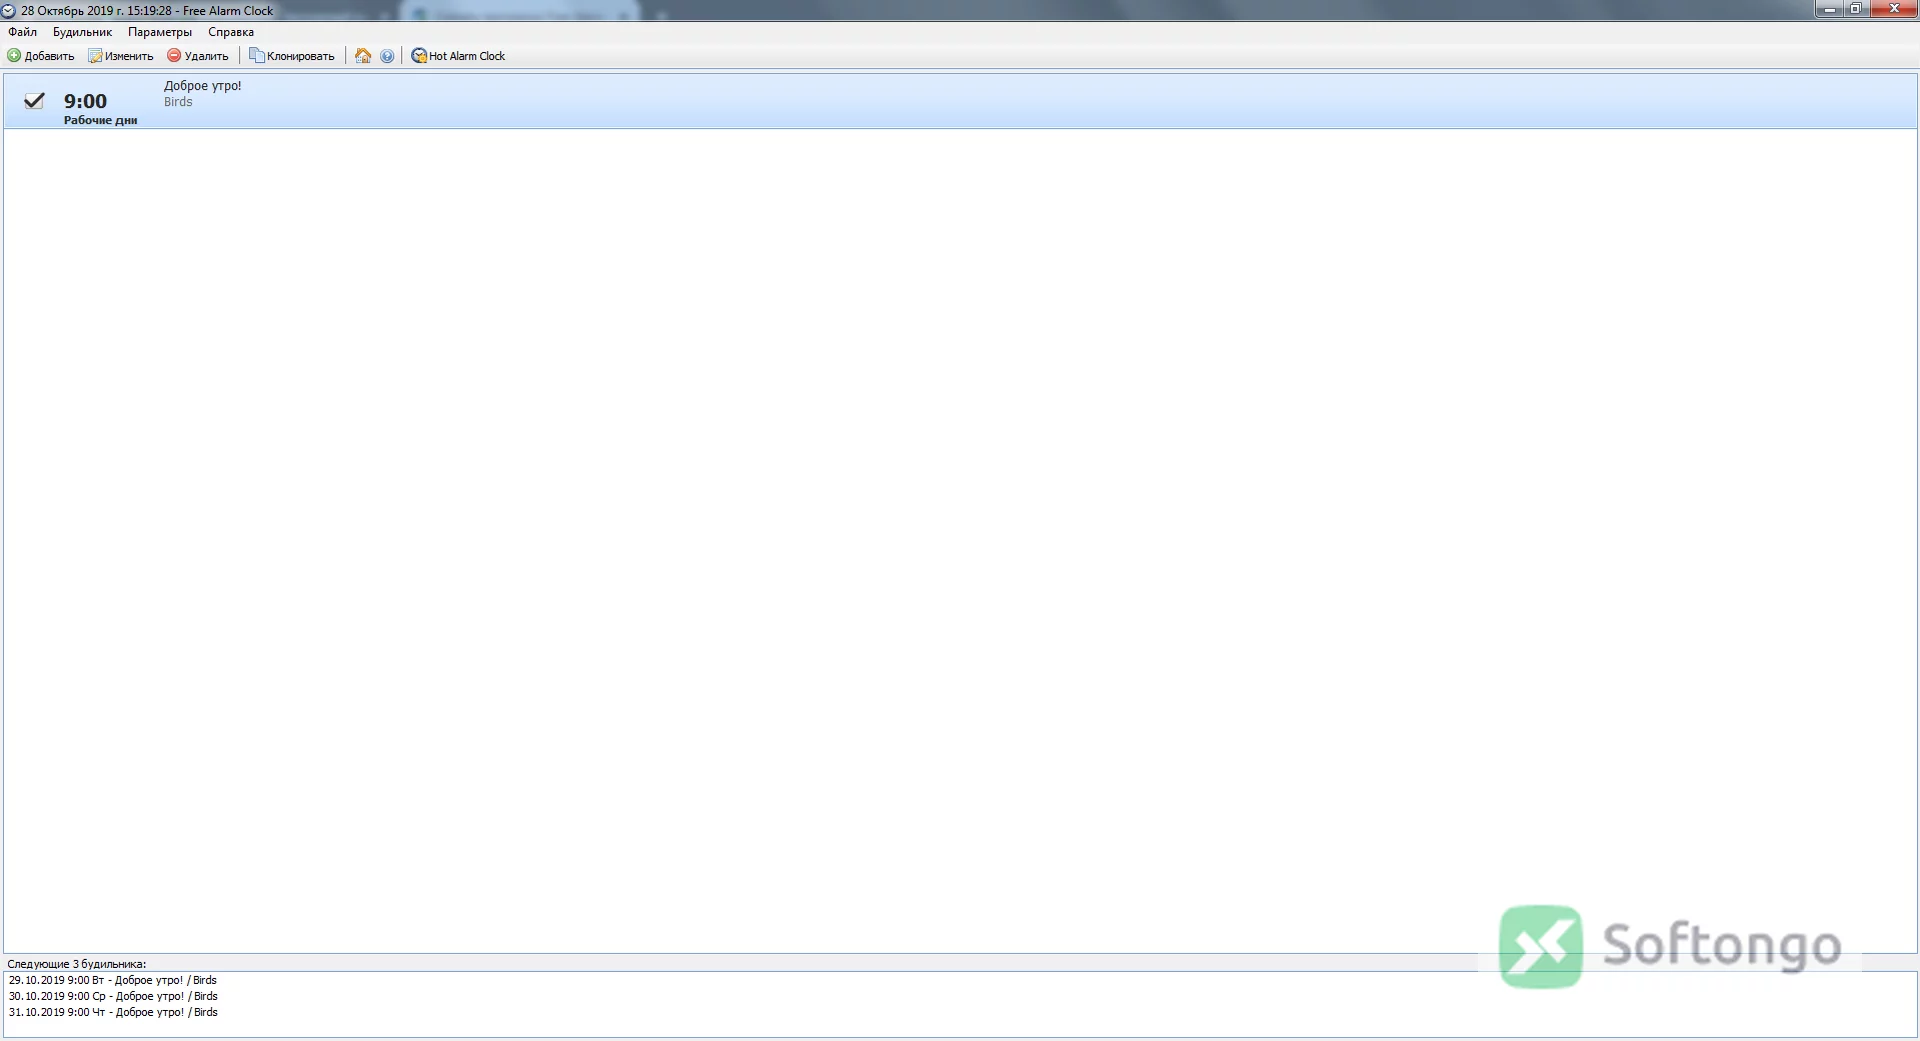Click upcoming alarm 31.10.2019 9:00 Чт
The height and width of the screenshot is (1041, 1920).
coord(113,1012)
